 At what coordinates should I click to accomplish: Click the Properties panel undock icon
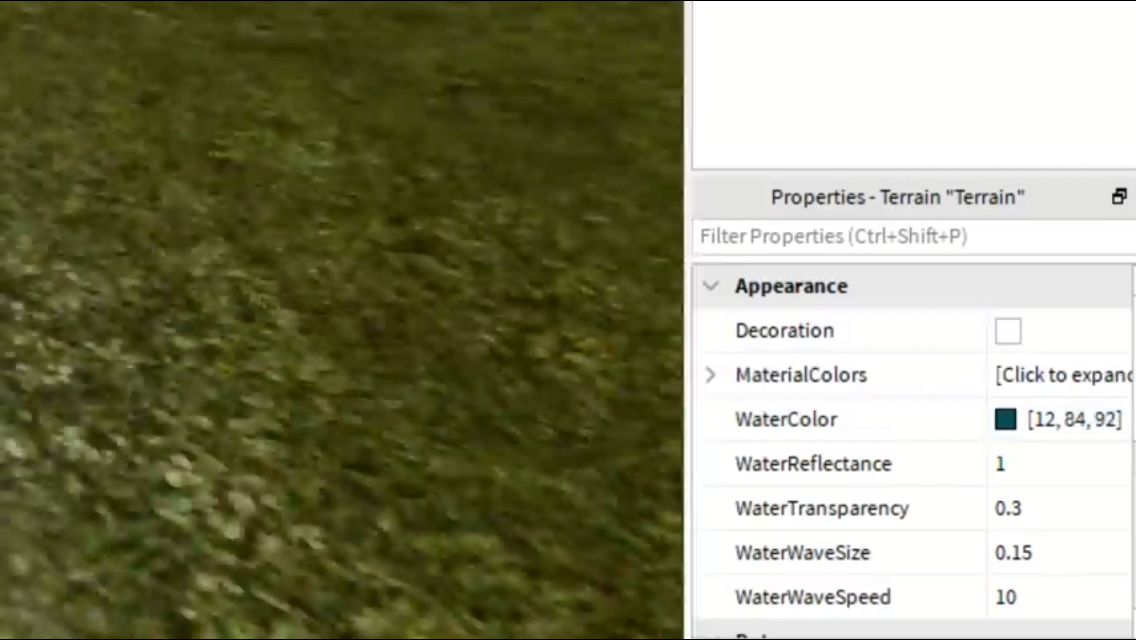tap(1119, 196)
